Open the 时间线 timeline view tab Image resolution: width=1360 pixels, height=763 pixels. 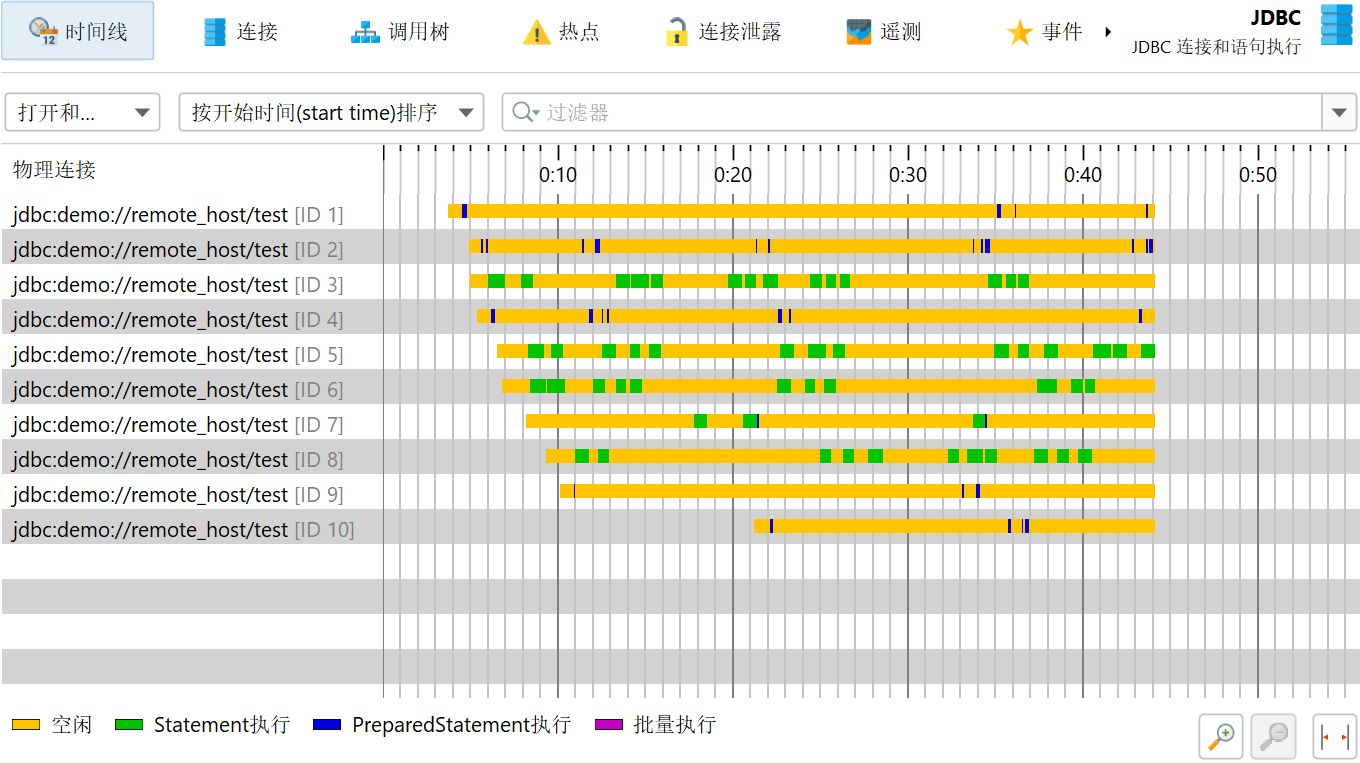pyautogui.click(x=78, y=32)
